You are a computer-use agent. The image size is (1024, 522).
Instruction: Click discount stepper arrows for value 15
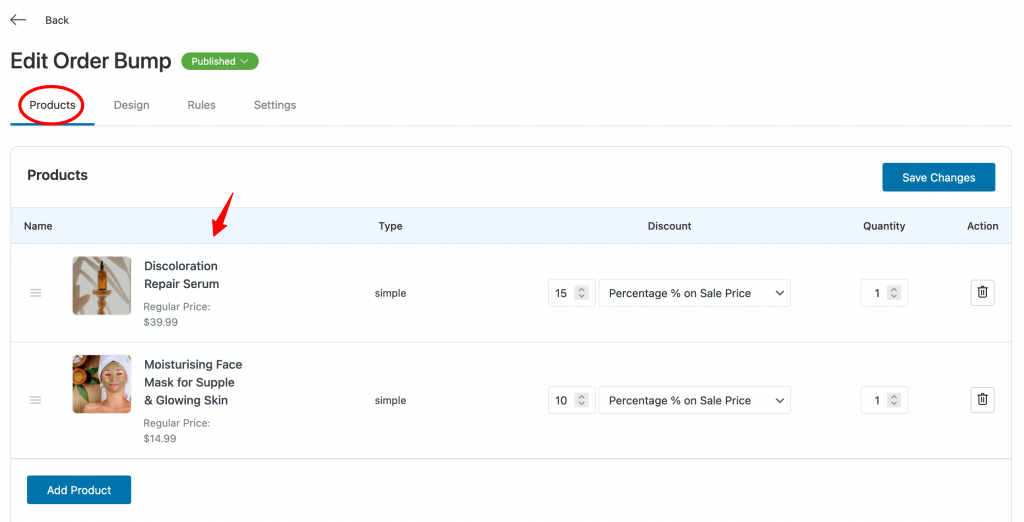(x=581, y=293)
